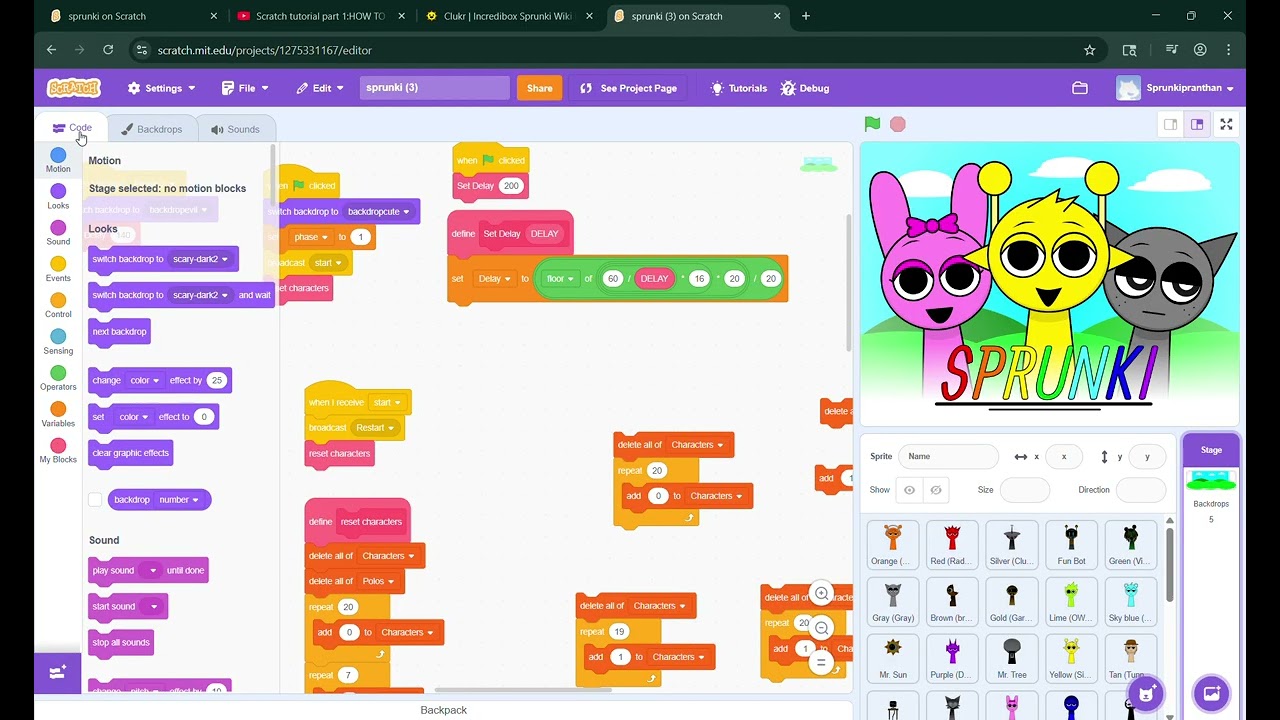Select the Mr. Sun sprite

tap(893, 659)
